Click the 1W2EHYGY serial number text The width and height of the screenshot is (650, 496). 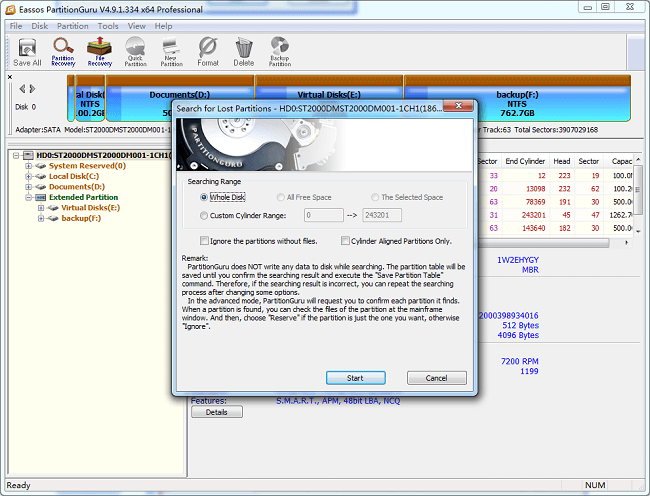pyautogui.click(x=518, y=260)
